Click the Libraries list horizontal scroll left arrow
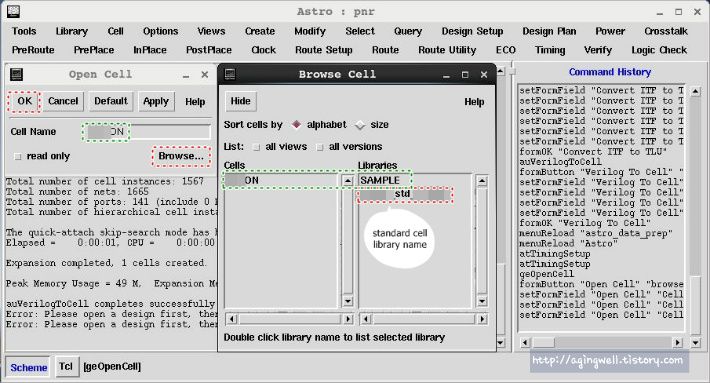The width and height of the screenshot is (710, 383). pos(365,319)
